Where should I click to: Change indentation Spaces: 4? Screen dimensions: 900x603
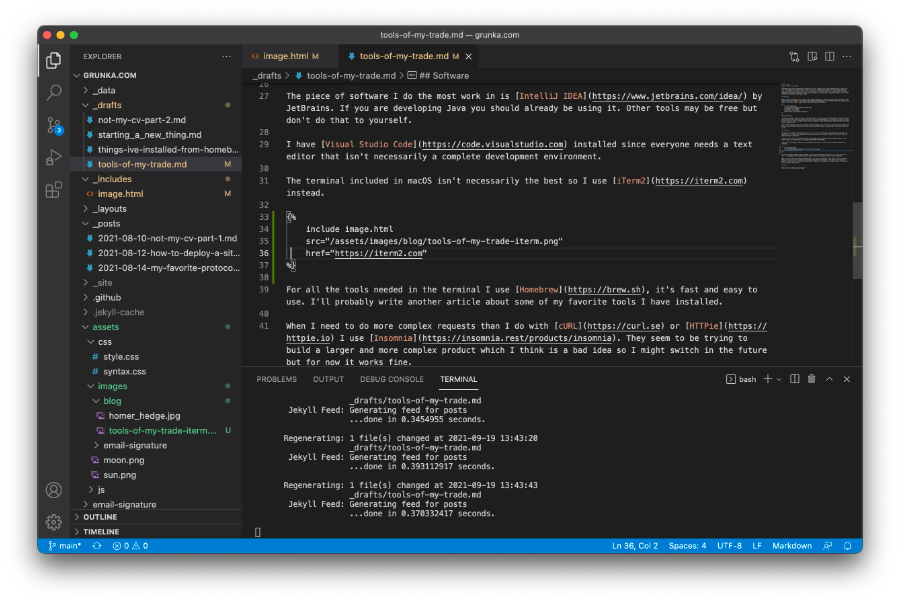coord(687,546)
